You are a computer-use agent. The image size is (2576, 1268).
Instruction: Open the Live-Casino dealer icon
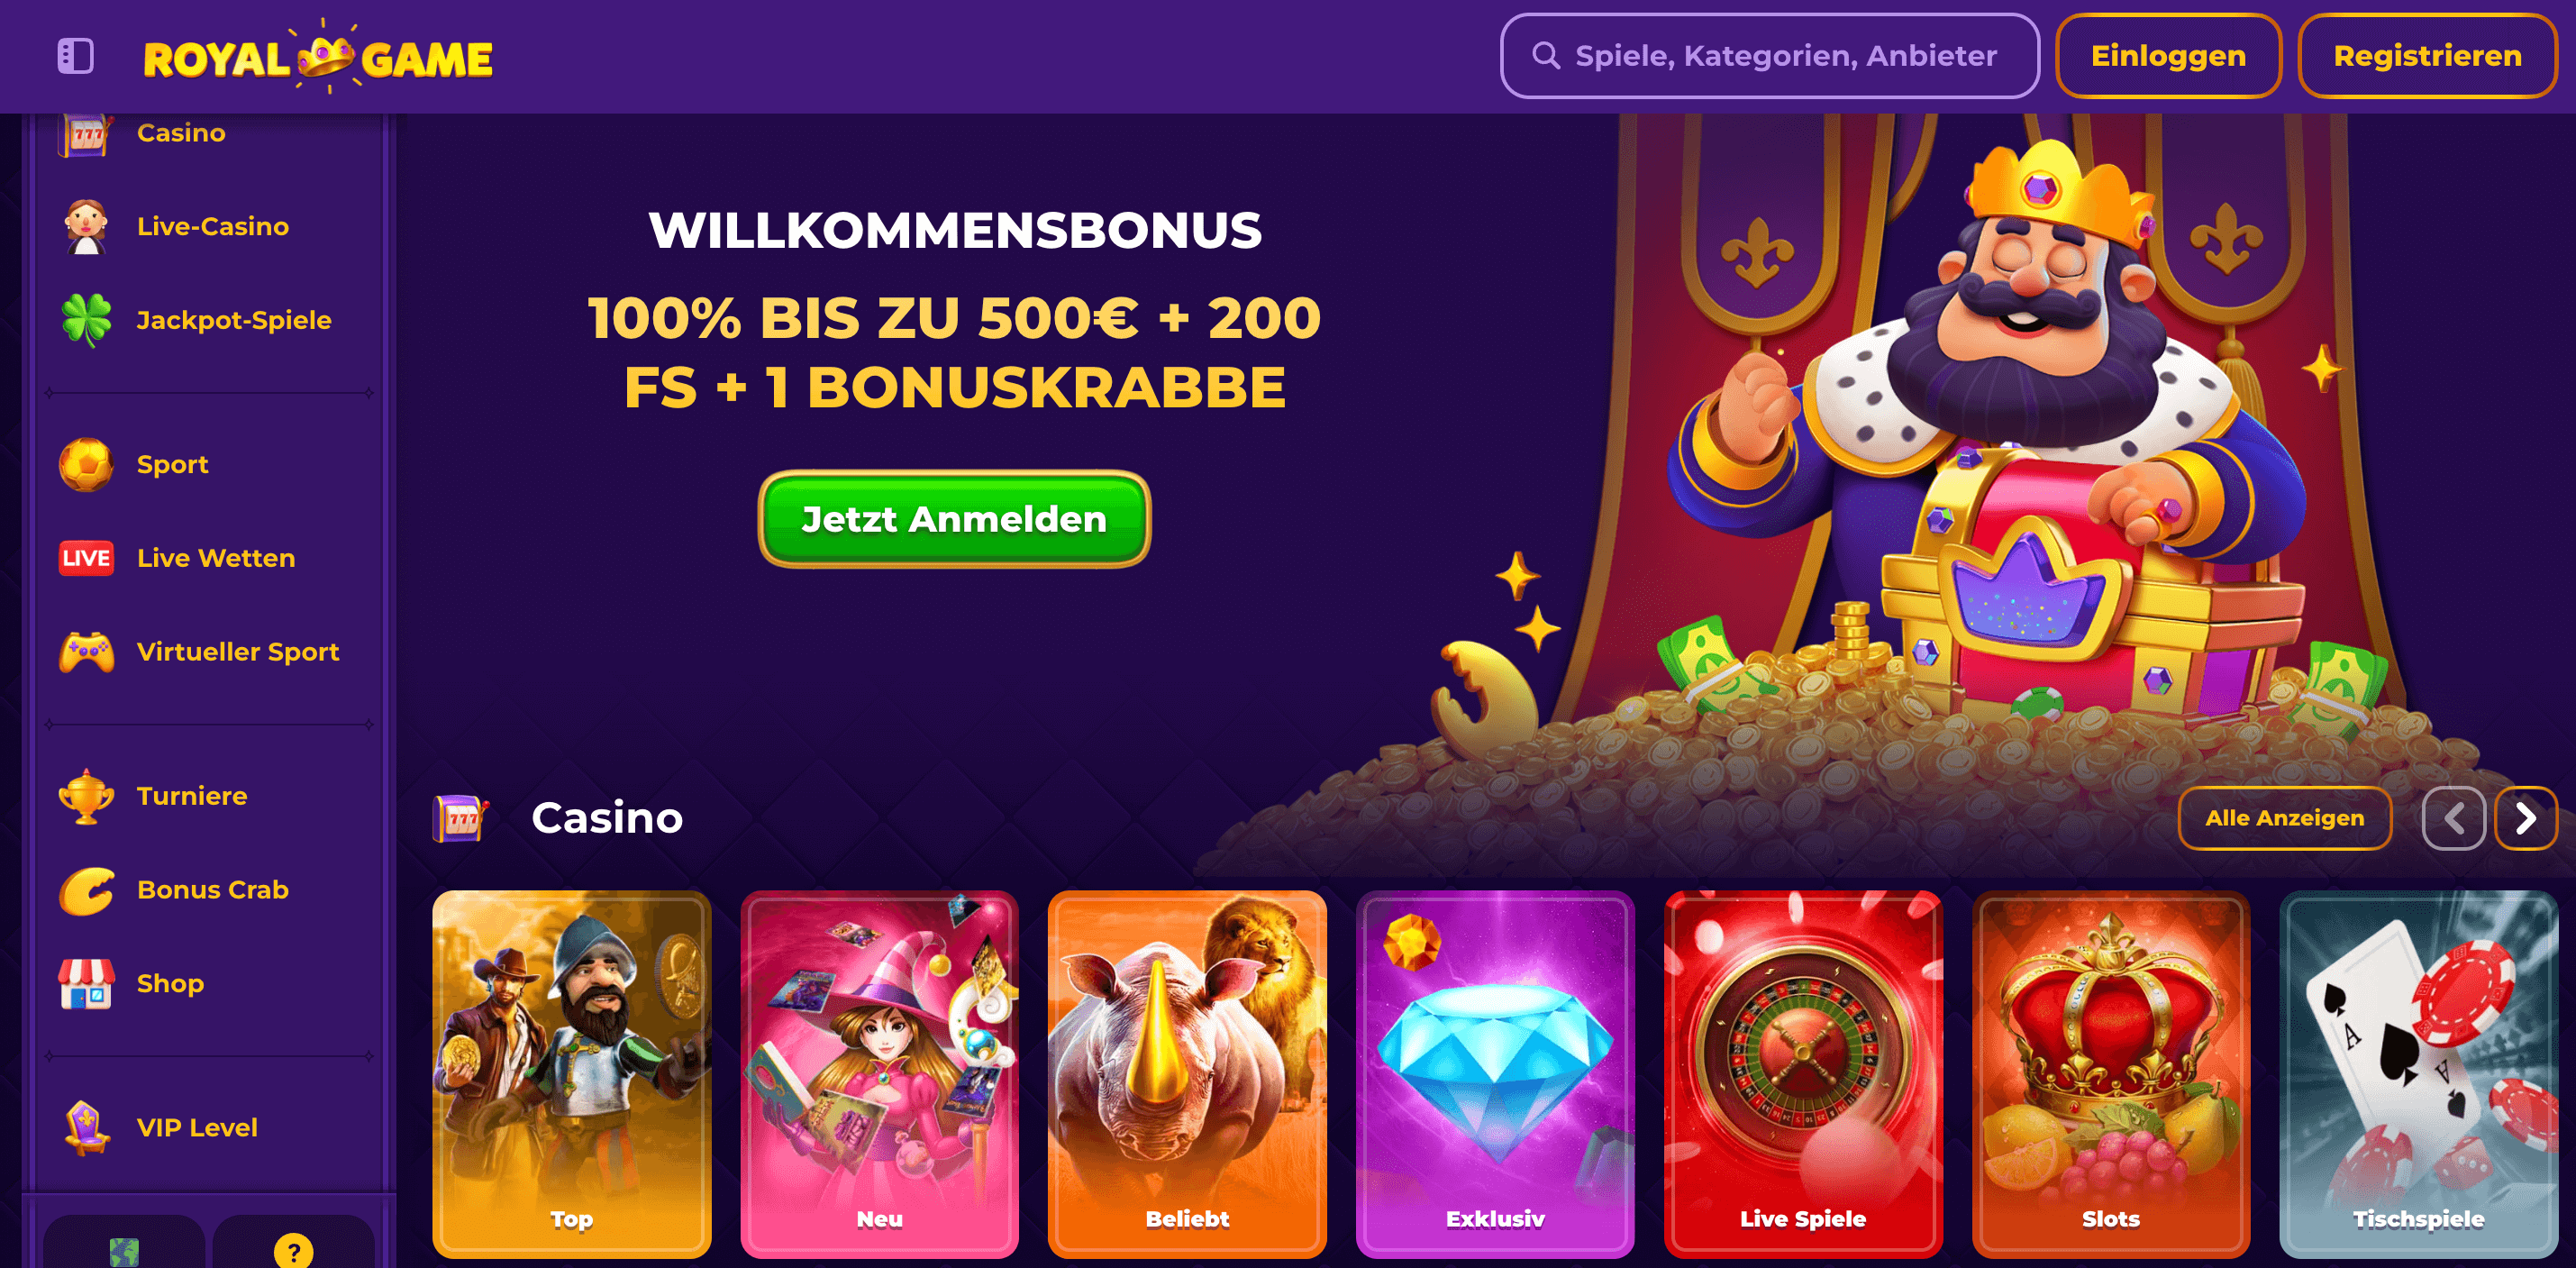click(86, 226)
